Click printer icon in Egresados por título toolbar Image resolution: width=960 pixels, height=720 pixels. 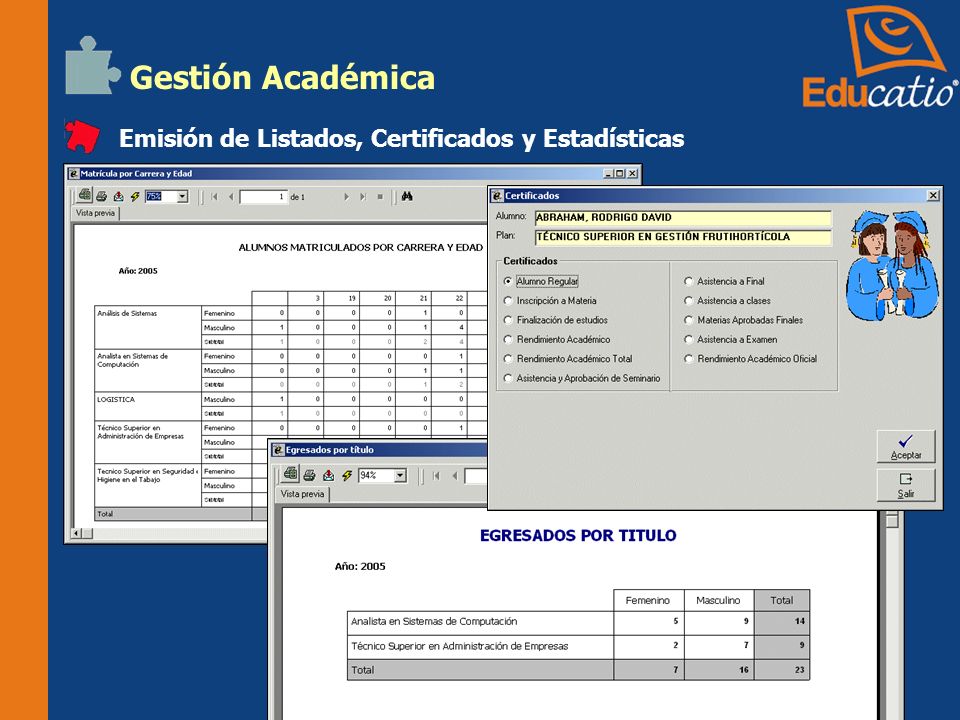coord(309,475)
